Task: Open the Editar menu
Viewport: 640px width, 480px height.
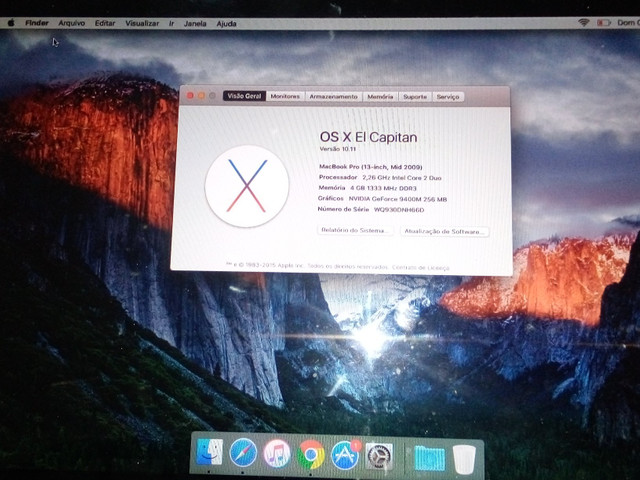Action: [105, 23]
